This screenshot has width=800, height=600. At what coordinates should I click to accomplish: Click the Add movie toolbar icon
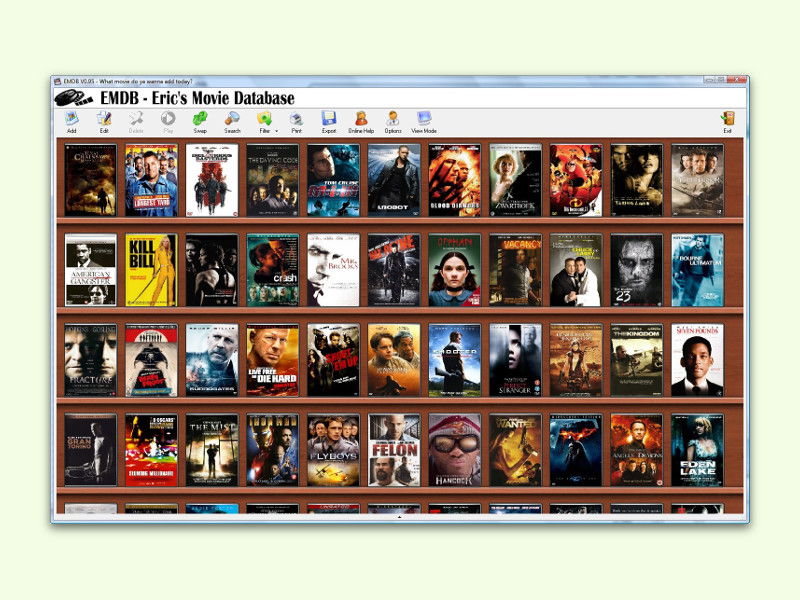(71, 119)
